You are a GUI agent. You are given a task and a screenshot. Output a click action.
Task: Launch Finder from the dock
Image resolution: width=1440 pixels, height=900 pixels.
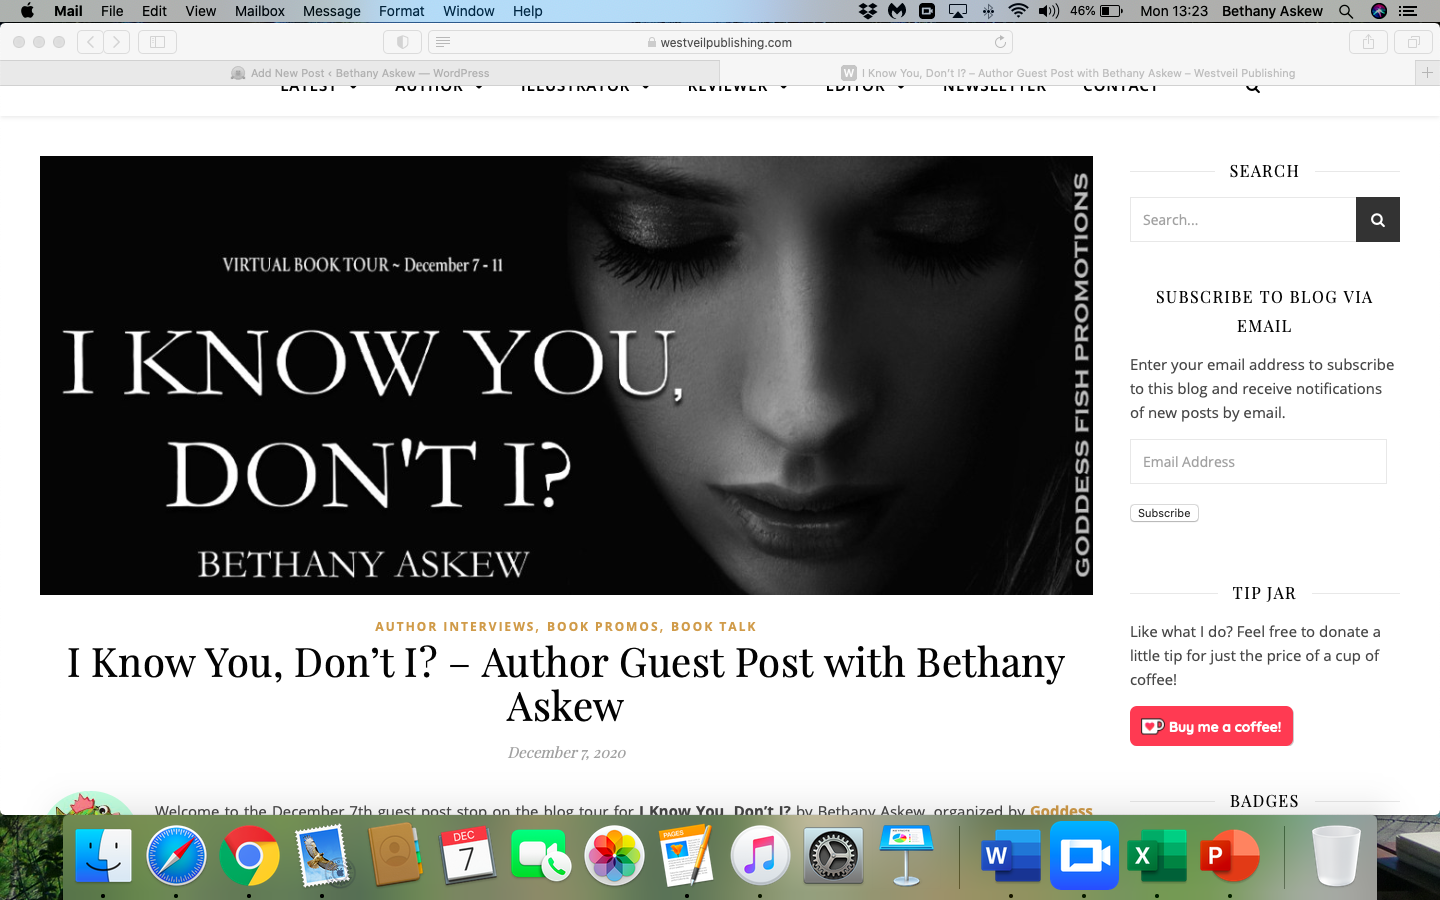(104, 856)
